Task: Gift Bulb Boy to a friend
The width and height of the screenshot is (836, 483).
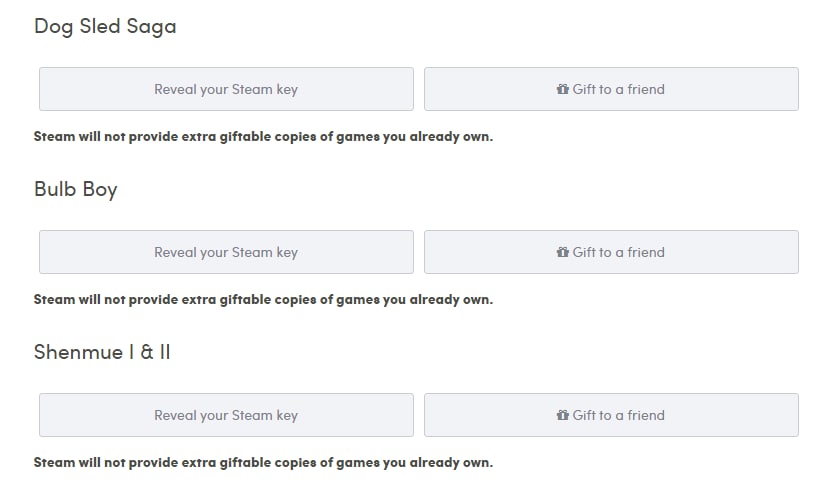Action: [611, 252]
